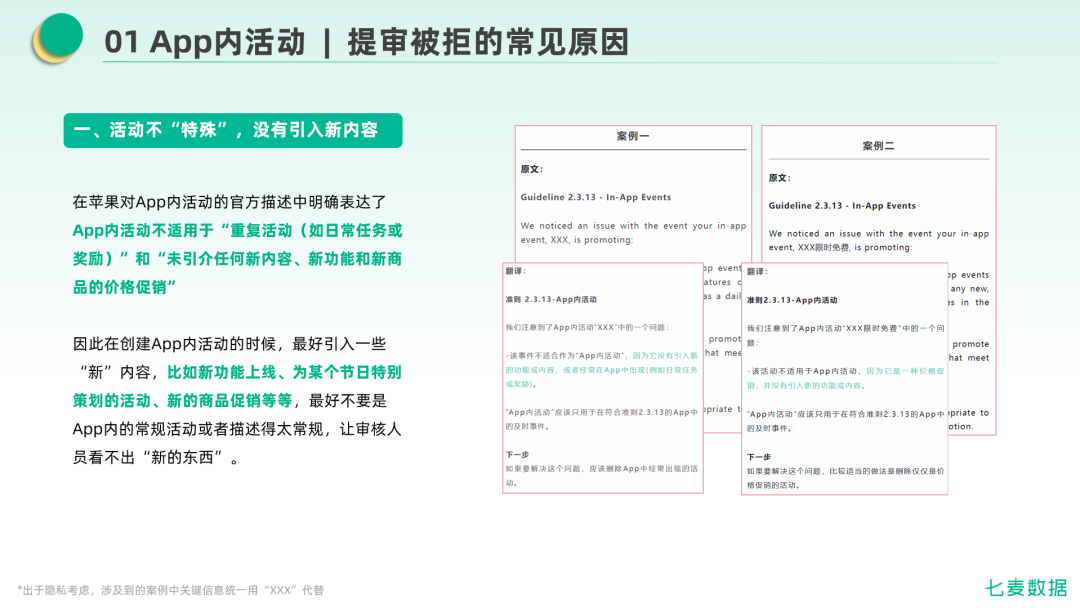Click "翻译:" label in the 案例二 translation card

(x=757, y=271)
